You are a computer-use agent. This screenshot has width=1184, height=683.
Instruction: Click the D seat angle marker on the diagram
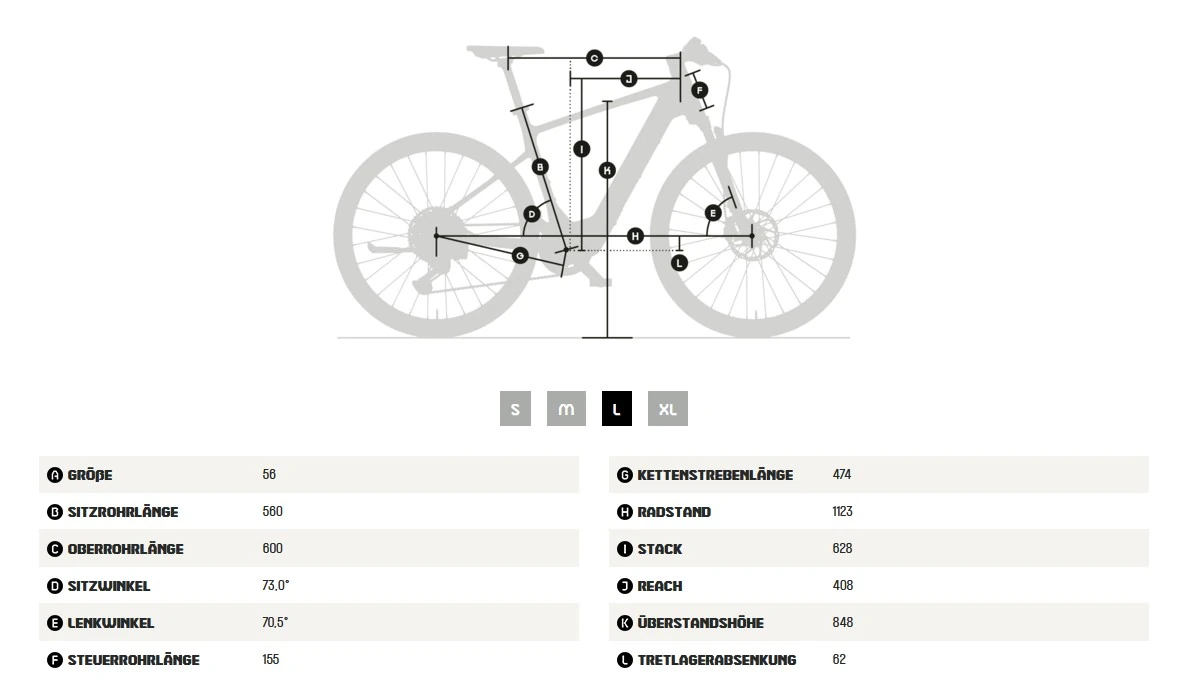532,214
